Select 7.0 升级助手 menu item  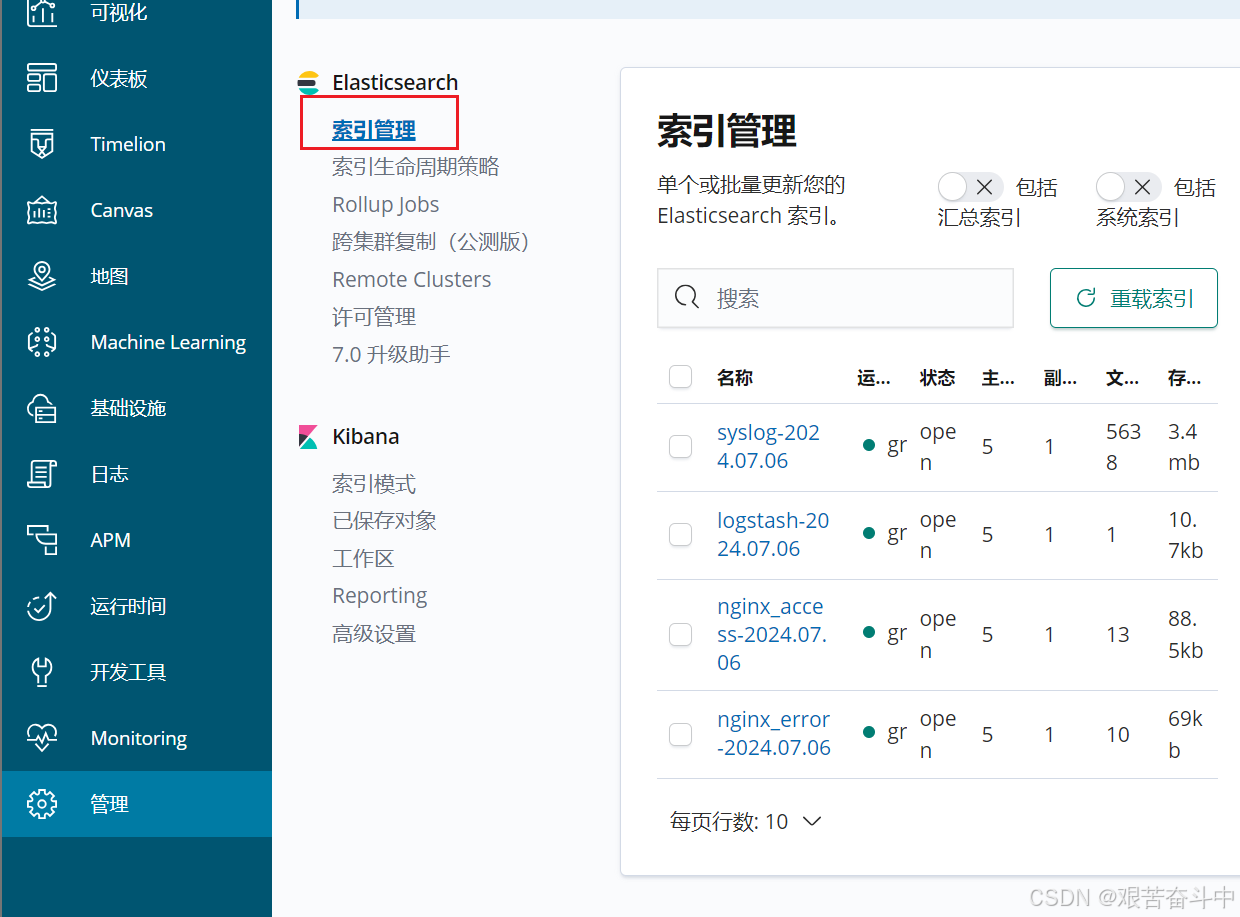(x=391, y=355)
